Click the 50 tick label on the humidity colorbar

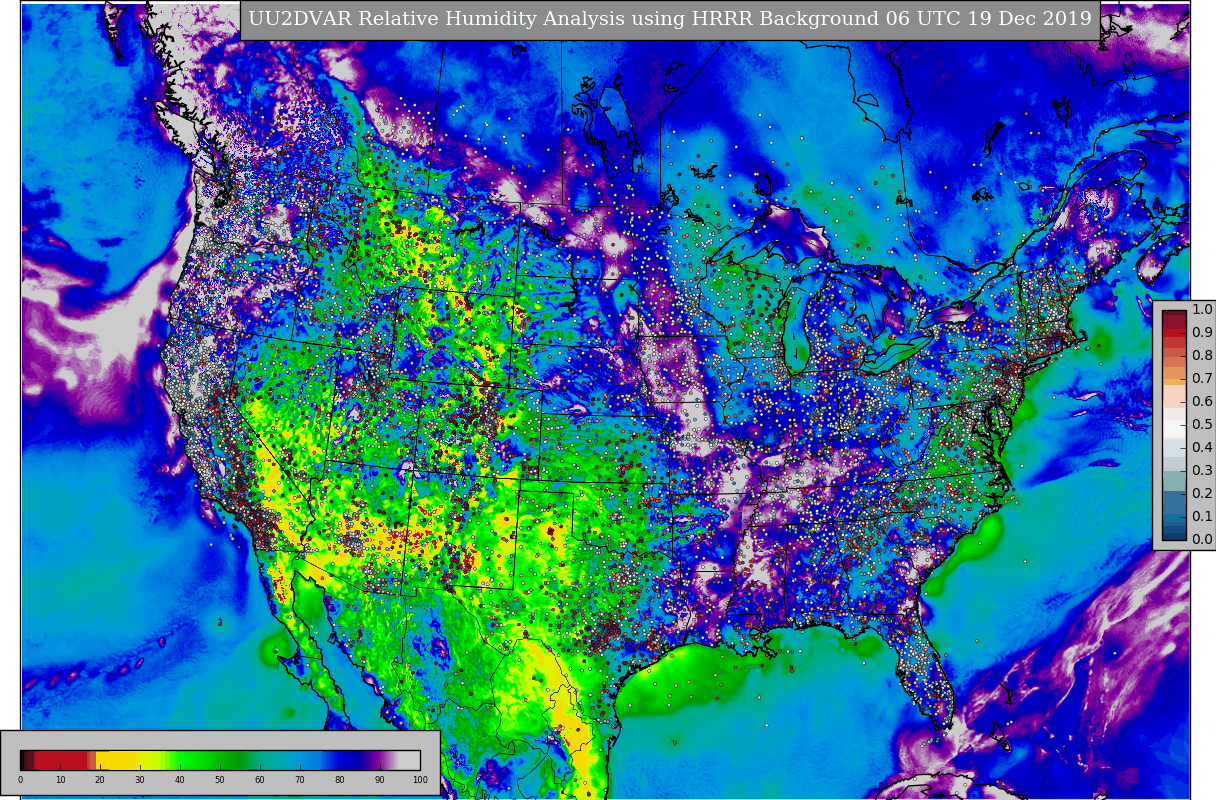point(220,780)
